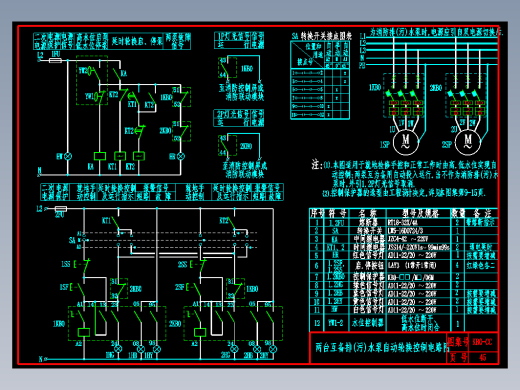Click the 2SP pump motor symbol
The width and height of the screenshot is (520, 390).
coord(468,142)
